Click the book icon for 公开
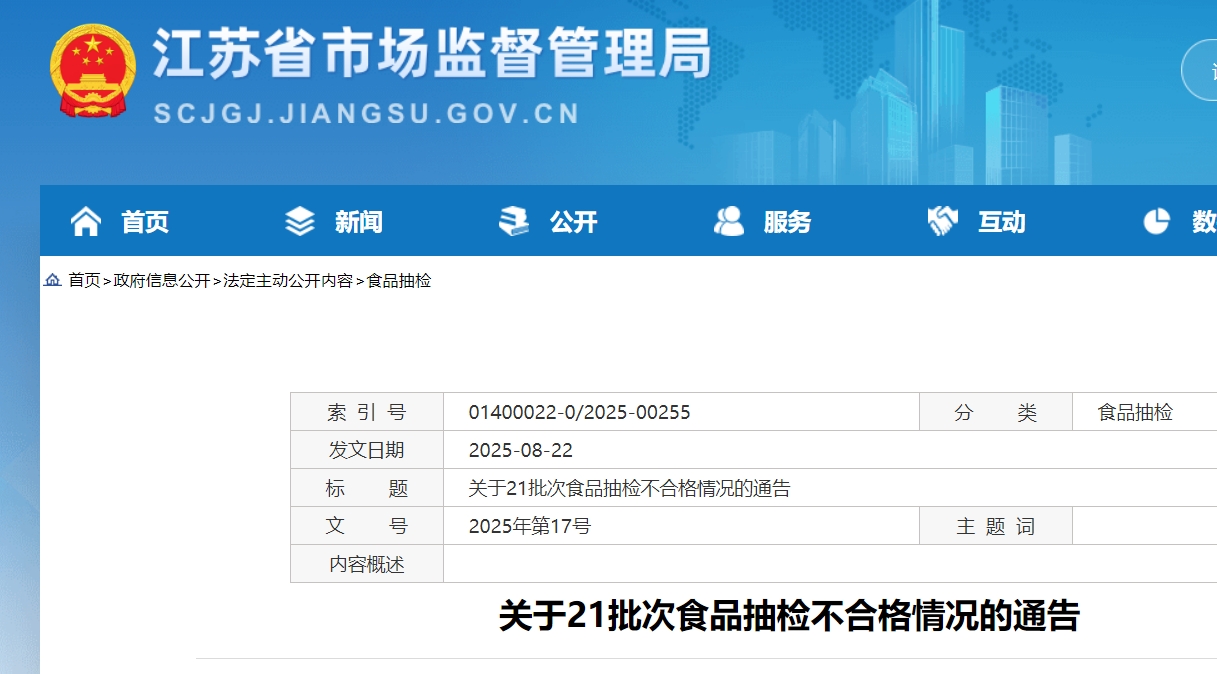1217x674 pixels. tap(514, 221)
